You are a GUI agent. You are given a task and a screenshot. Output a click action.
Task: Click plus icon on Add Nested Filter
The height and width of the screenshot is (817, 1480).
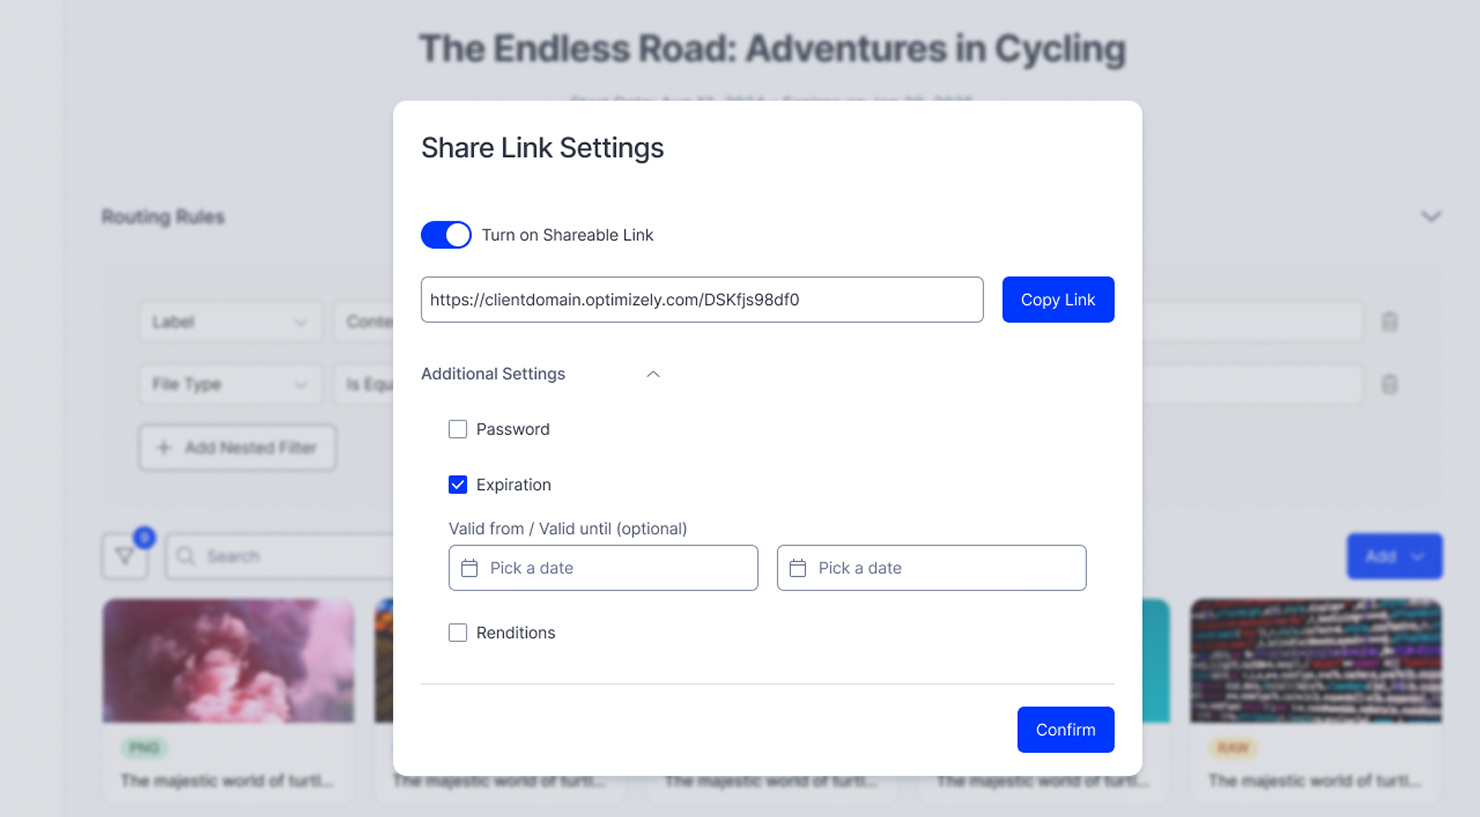[164, 447]
